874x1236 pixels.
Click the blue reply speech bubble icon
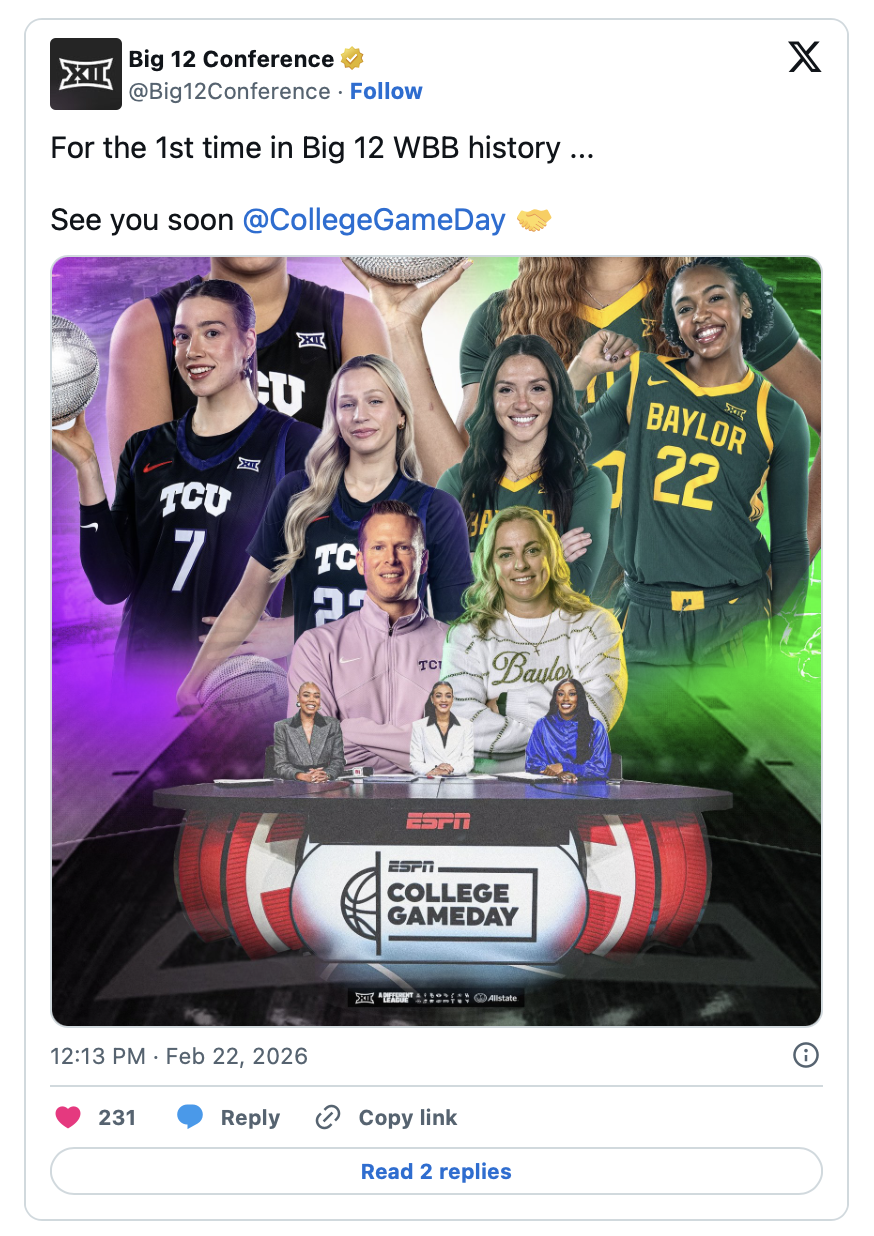coord(190,1118)
